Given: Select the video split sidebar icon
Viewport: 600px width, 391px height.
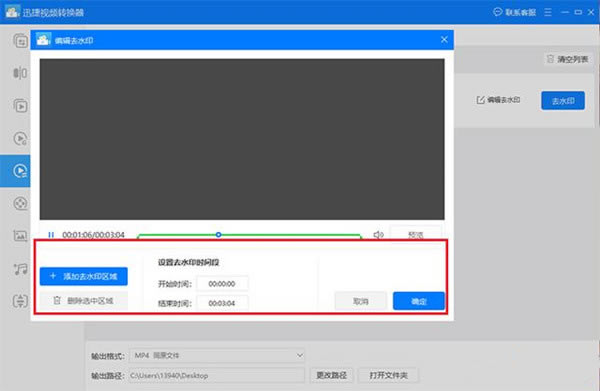Looking at the screenshot, I should click(20, 73).
